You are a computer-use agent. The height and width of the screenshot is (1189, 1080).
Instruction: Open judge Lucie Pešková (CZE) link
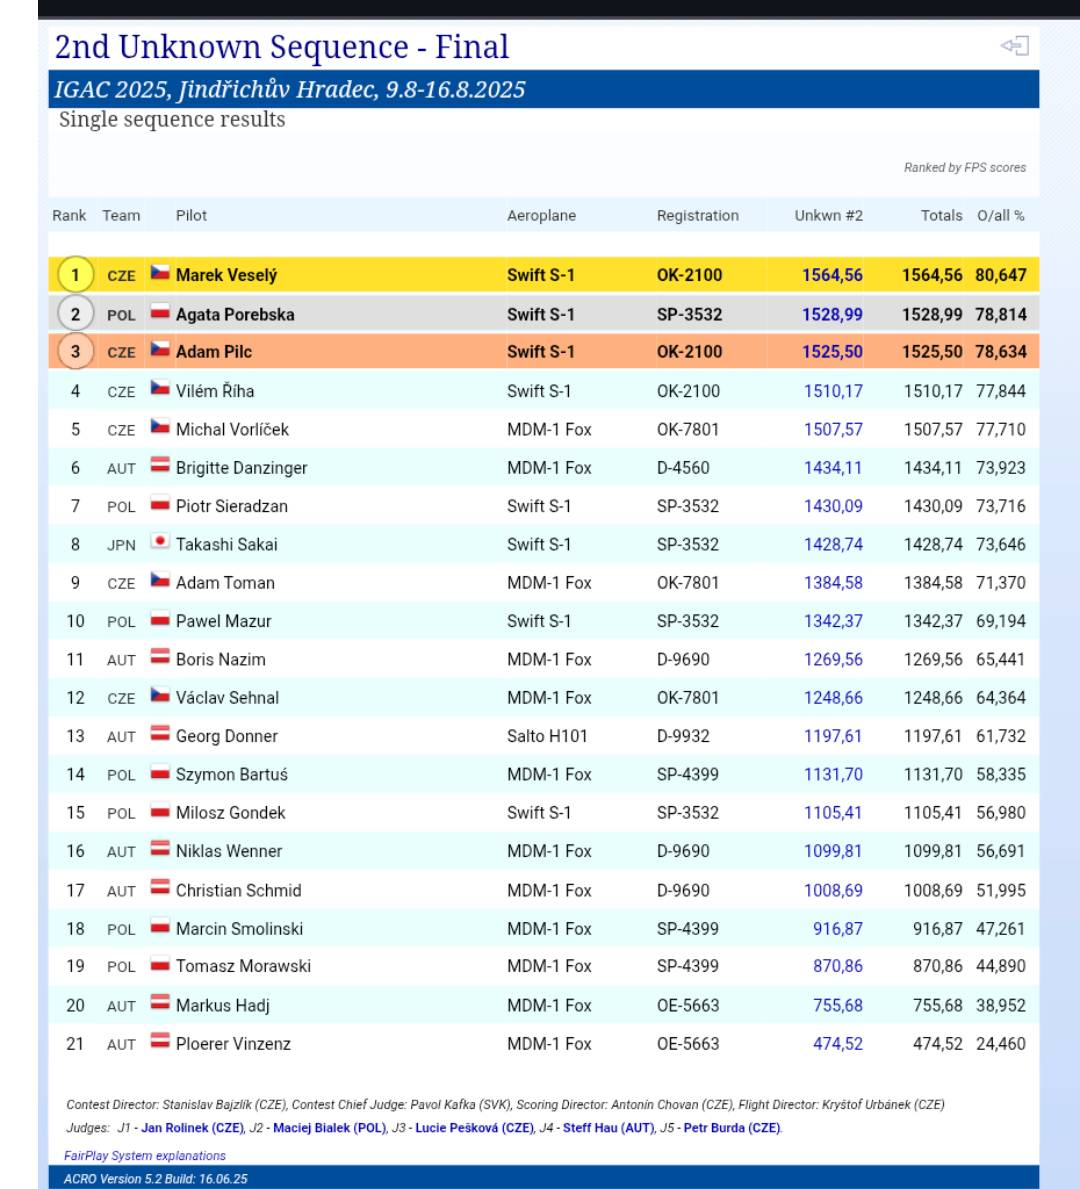(474, 1128)
